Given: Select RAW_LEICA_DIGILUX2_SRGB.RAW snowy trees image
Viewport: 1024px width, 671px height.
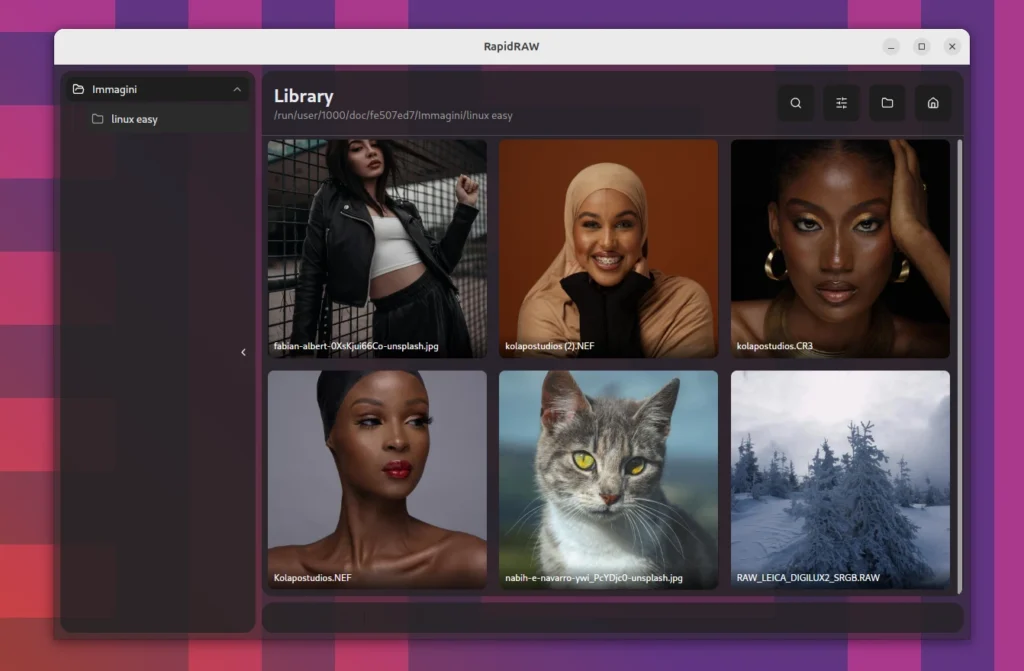Looking at the screenshot, I should (x=840, y=479).
